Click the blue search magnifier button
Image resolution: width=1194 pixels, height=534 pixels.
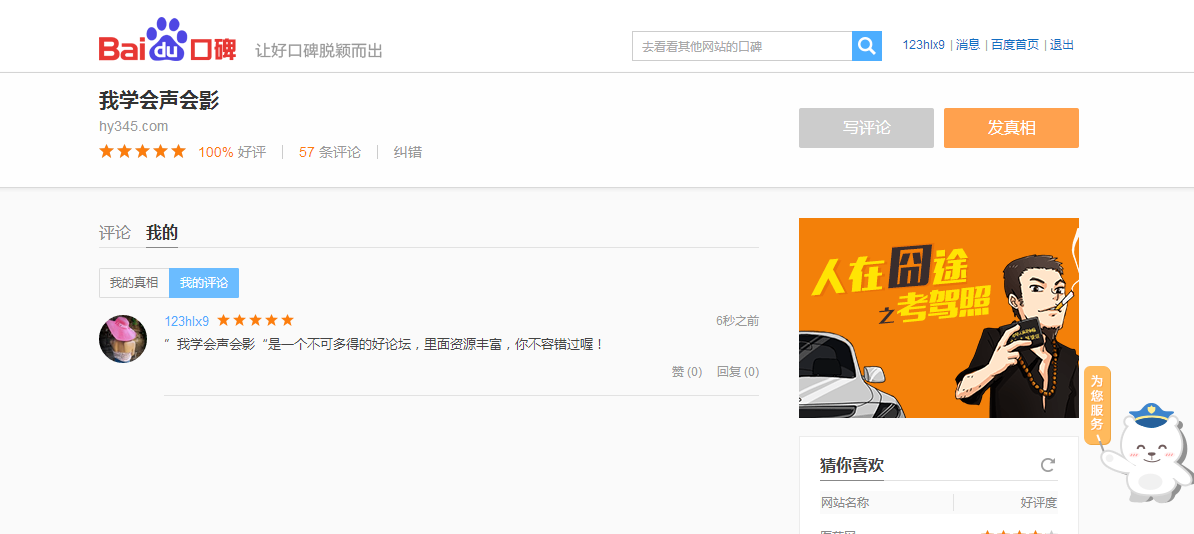tap(867, 46)
